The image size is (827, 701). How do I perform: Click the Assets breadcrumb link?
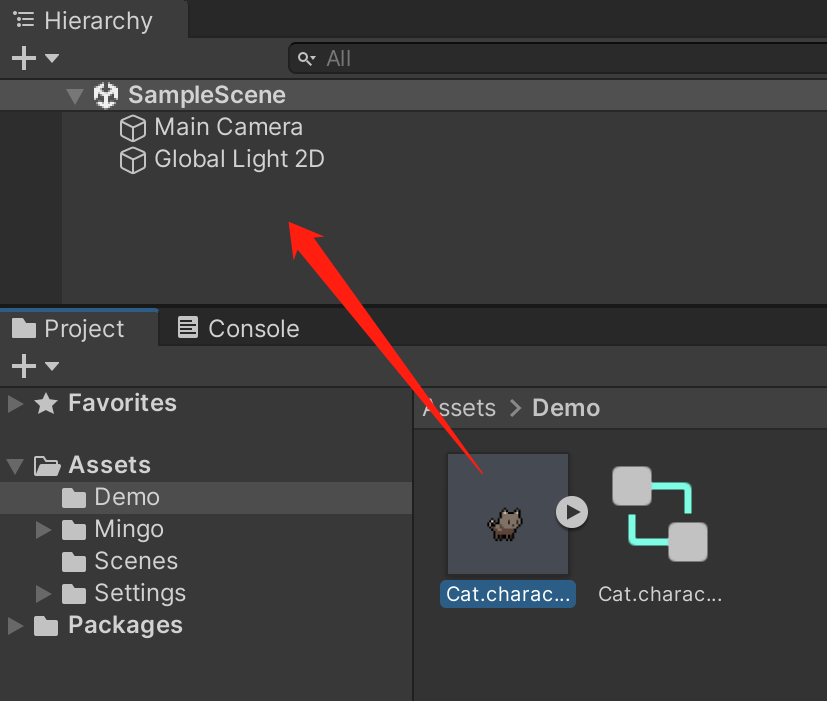pos(459,408)
